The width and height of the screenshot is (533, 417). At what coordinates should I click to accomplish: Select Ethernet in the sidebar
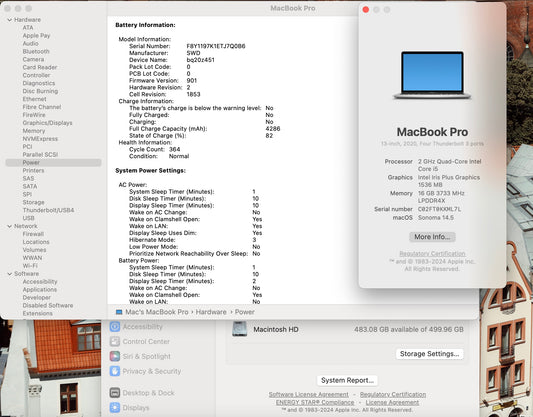[34, 99]
